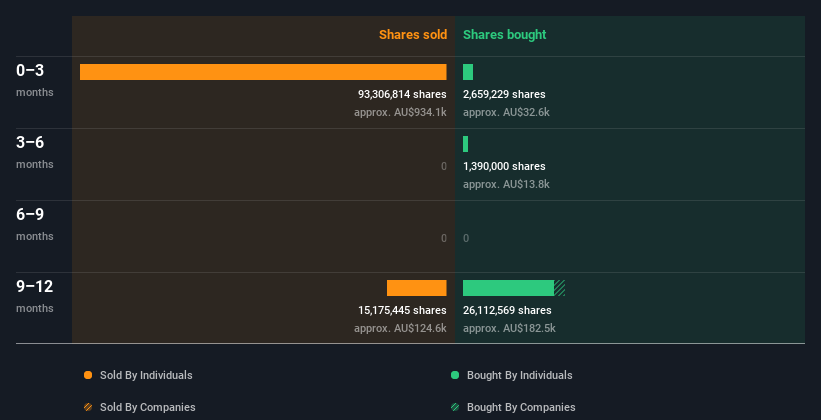The image size is (821, 420).
Task: Click the hatched company segment of 9–12 bought bar
Action: (560, 288)
